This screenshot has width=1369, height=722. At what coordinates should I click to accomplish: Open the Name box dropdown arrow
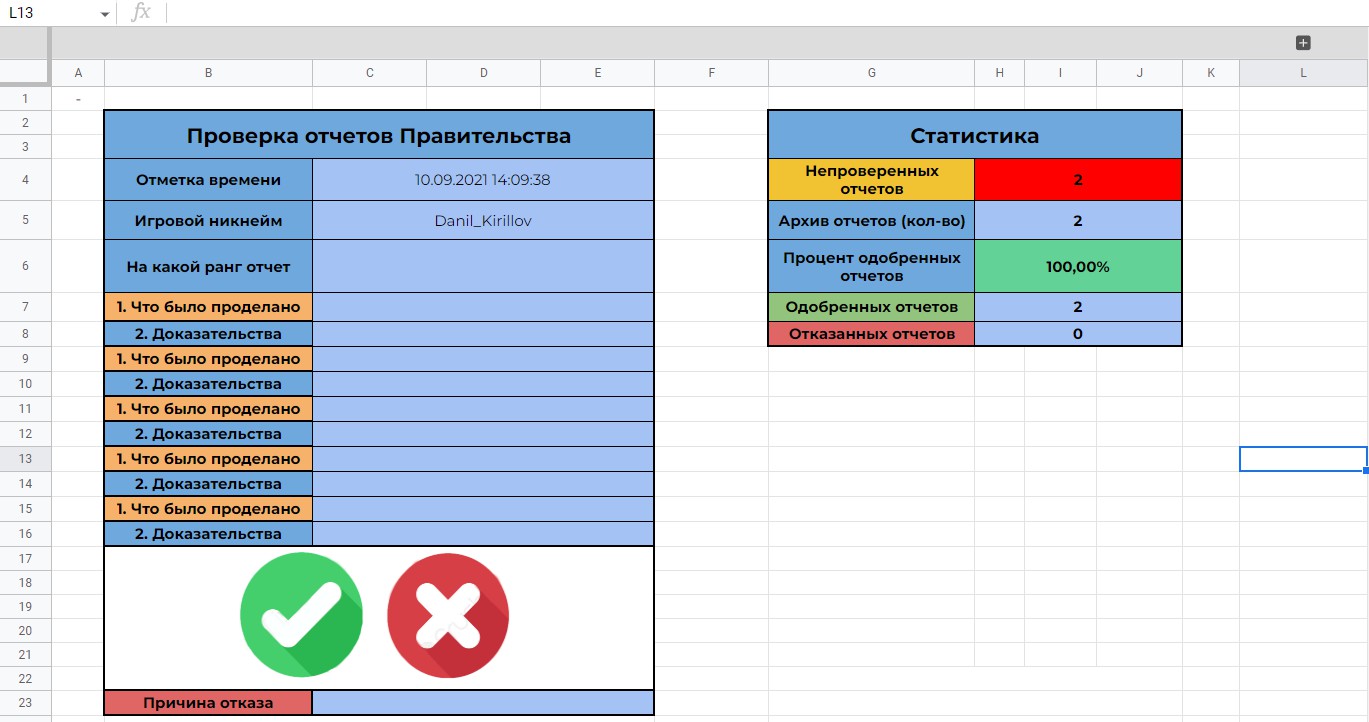pyautogui.click(x=105, y=14)
